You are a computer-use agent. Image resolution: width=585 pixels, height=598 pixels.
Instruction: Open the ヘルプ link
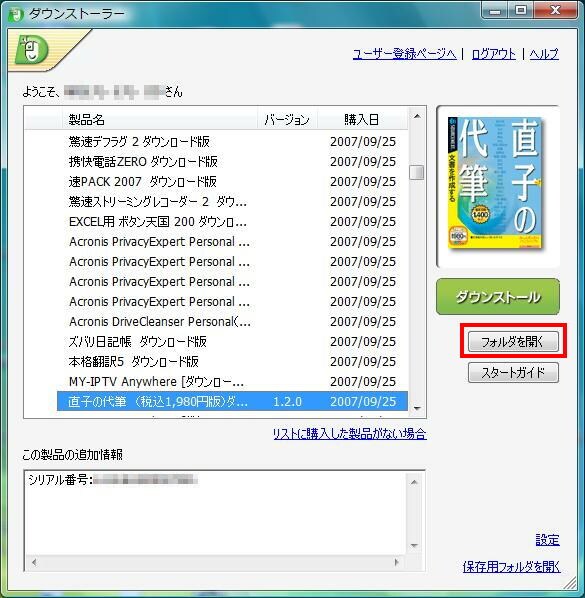(x=544, y=54)
